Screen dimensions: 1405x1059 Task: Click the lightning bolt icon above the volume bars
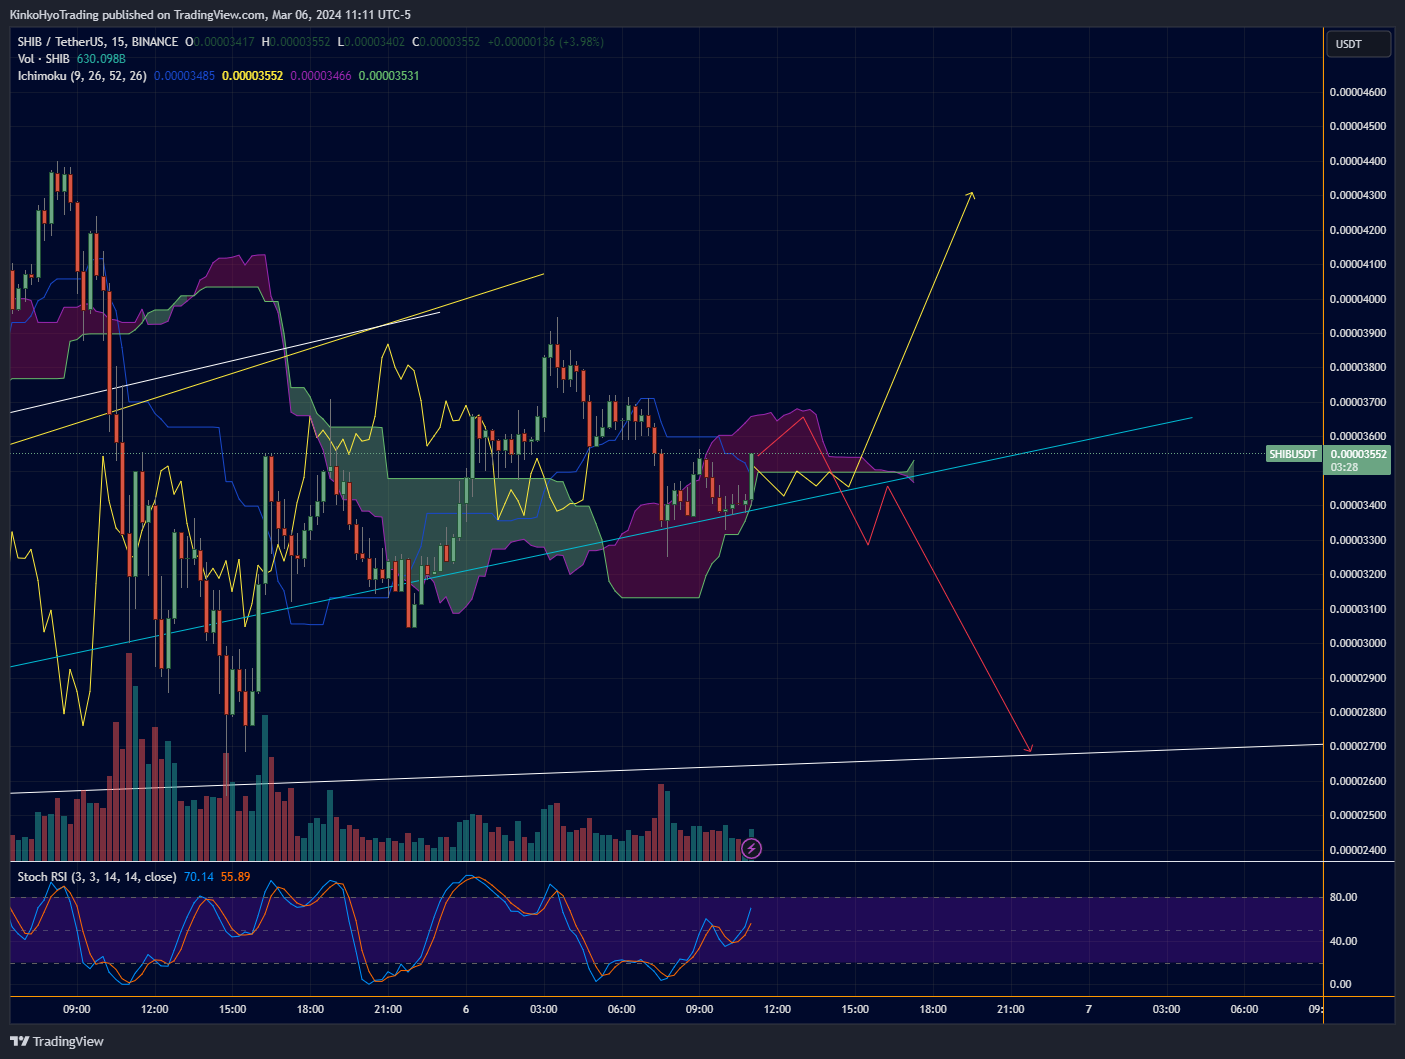click(751, 849)
